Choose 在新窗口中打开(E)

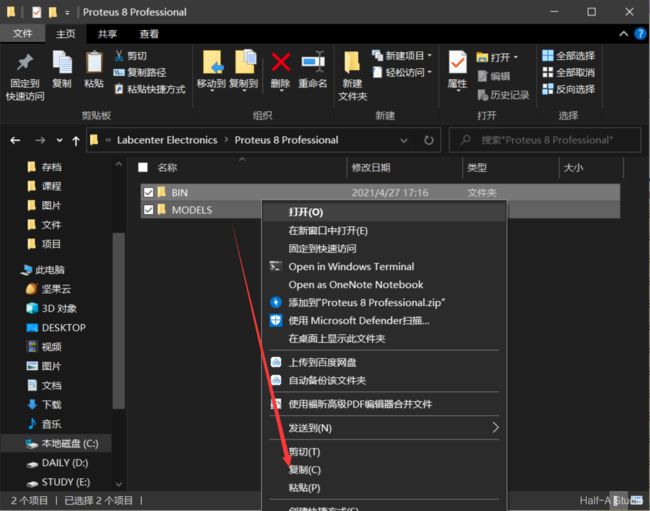pyautogui.click(x=383, y=230)
